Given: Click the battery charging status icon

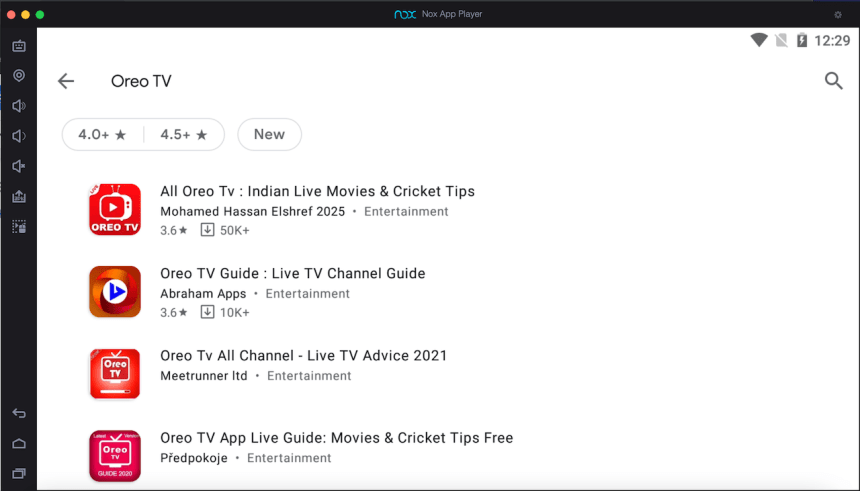Looking at the screenshot, I should click(x=802, y=40).
